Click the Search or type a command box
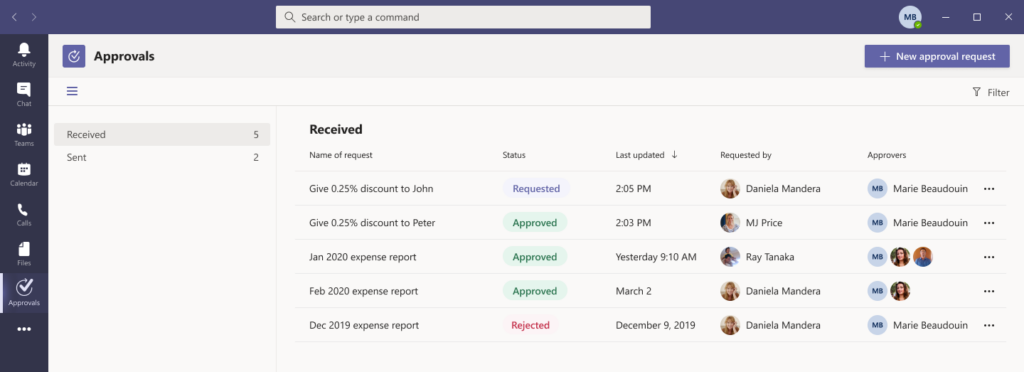Viewport: 1024px width, 372px height. pos(463,17)
